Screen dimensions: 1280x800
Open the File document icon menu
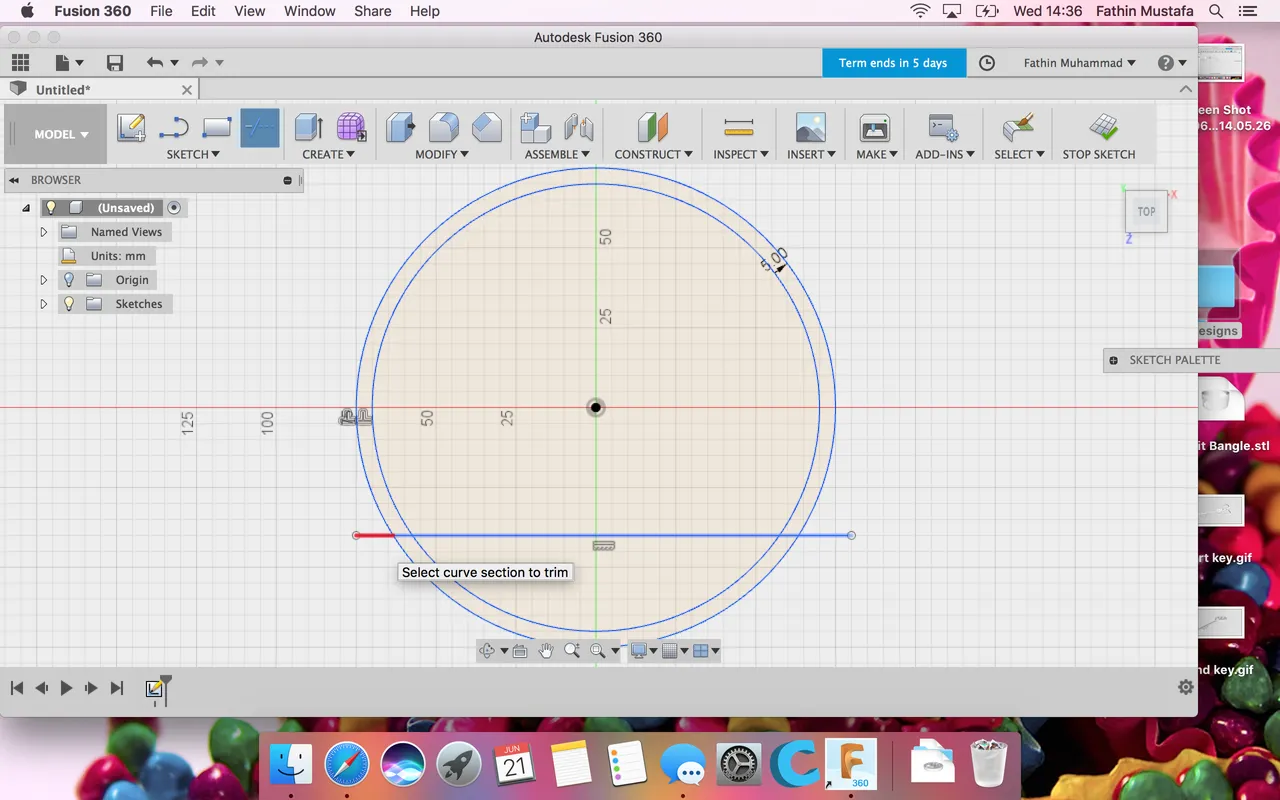coord(68,63)
